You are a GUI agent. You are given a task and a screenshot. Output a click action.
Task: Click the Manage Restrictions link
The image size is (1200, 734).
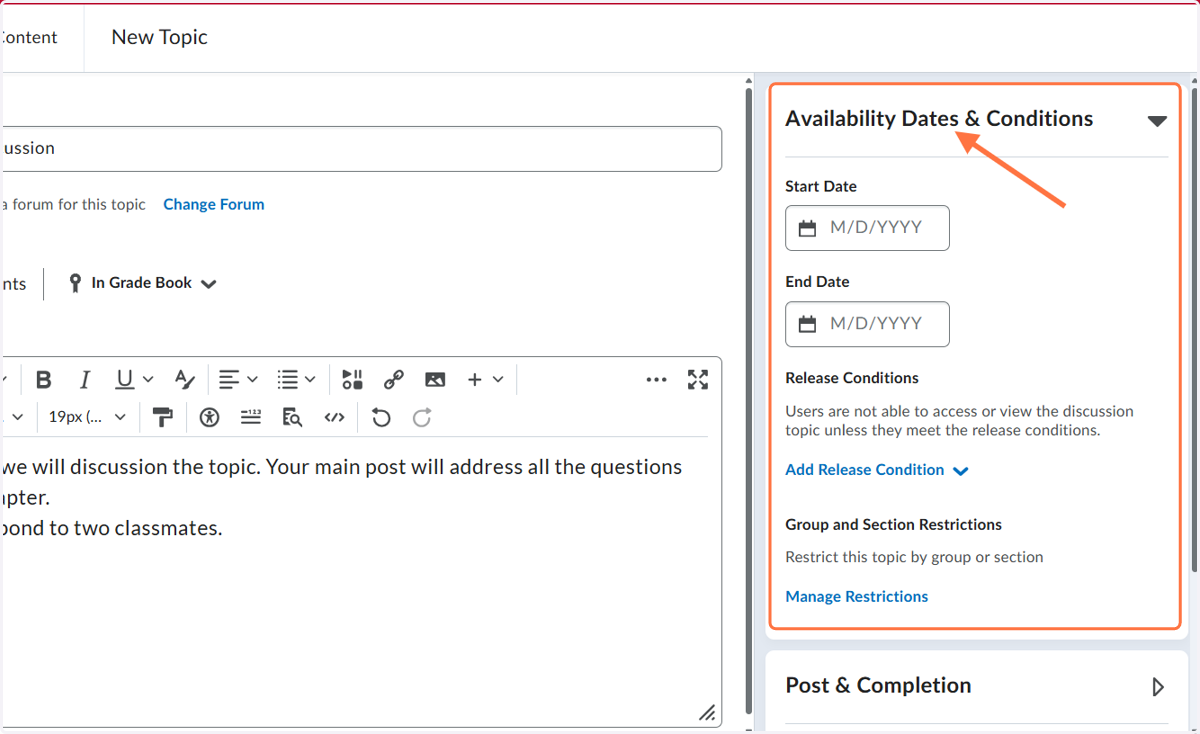(857, 597)
